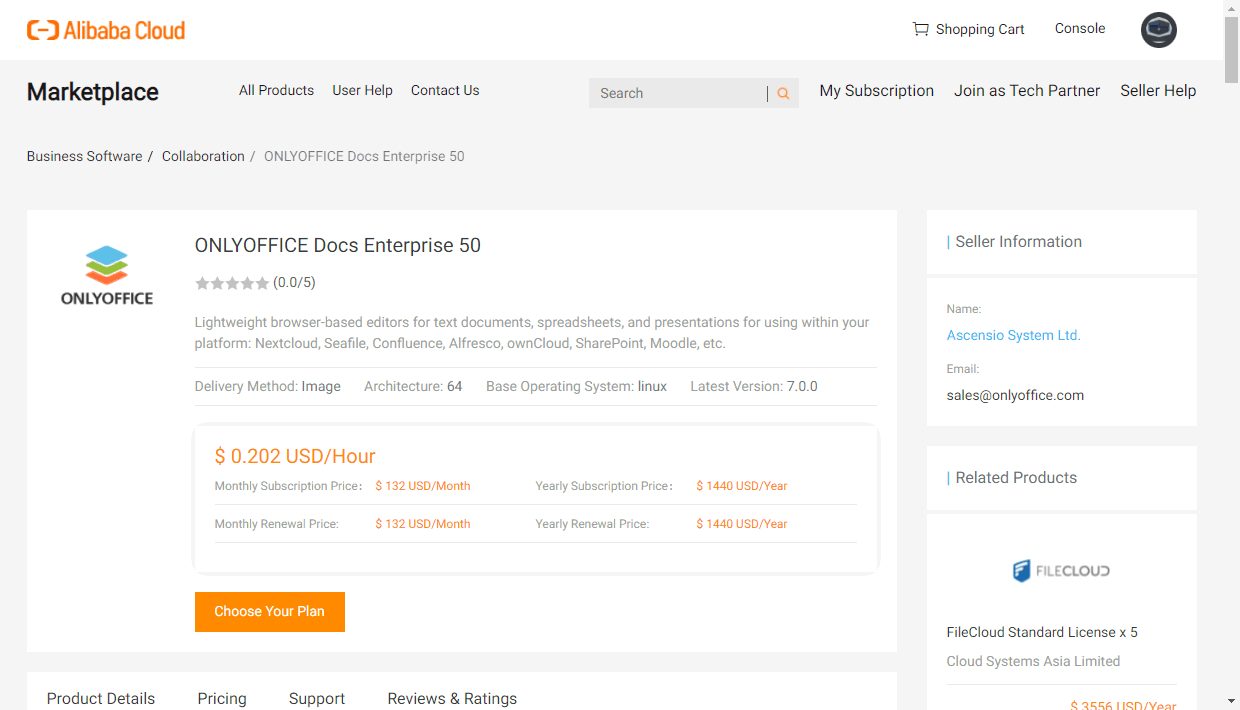Click the FileCloud logo under Related Products
The width and height of the screenshot is (1240, 710).
(x=1061, y=570)
